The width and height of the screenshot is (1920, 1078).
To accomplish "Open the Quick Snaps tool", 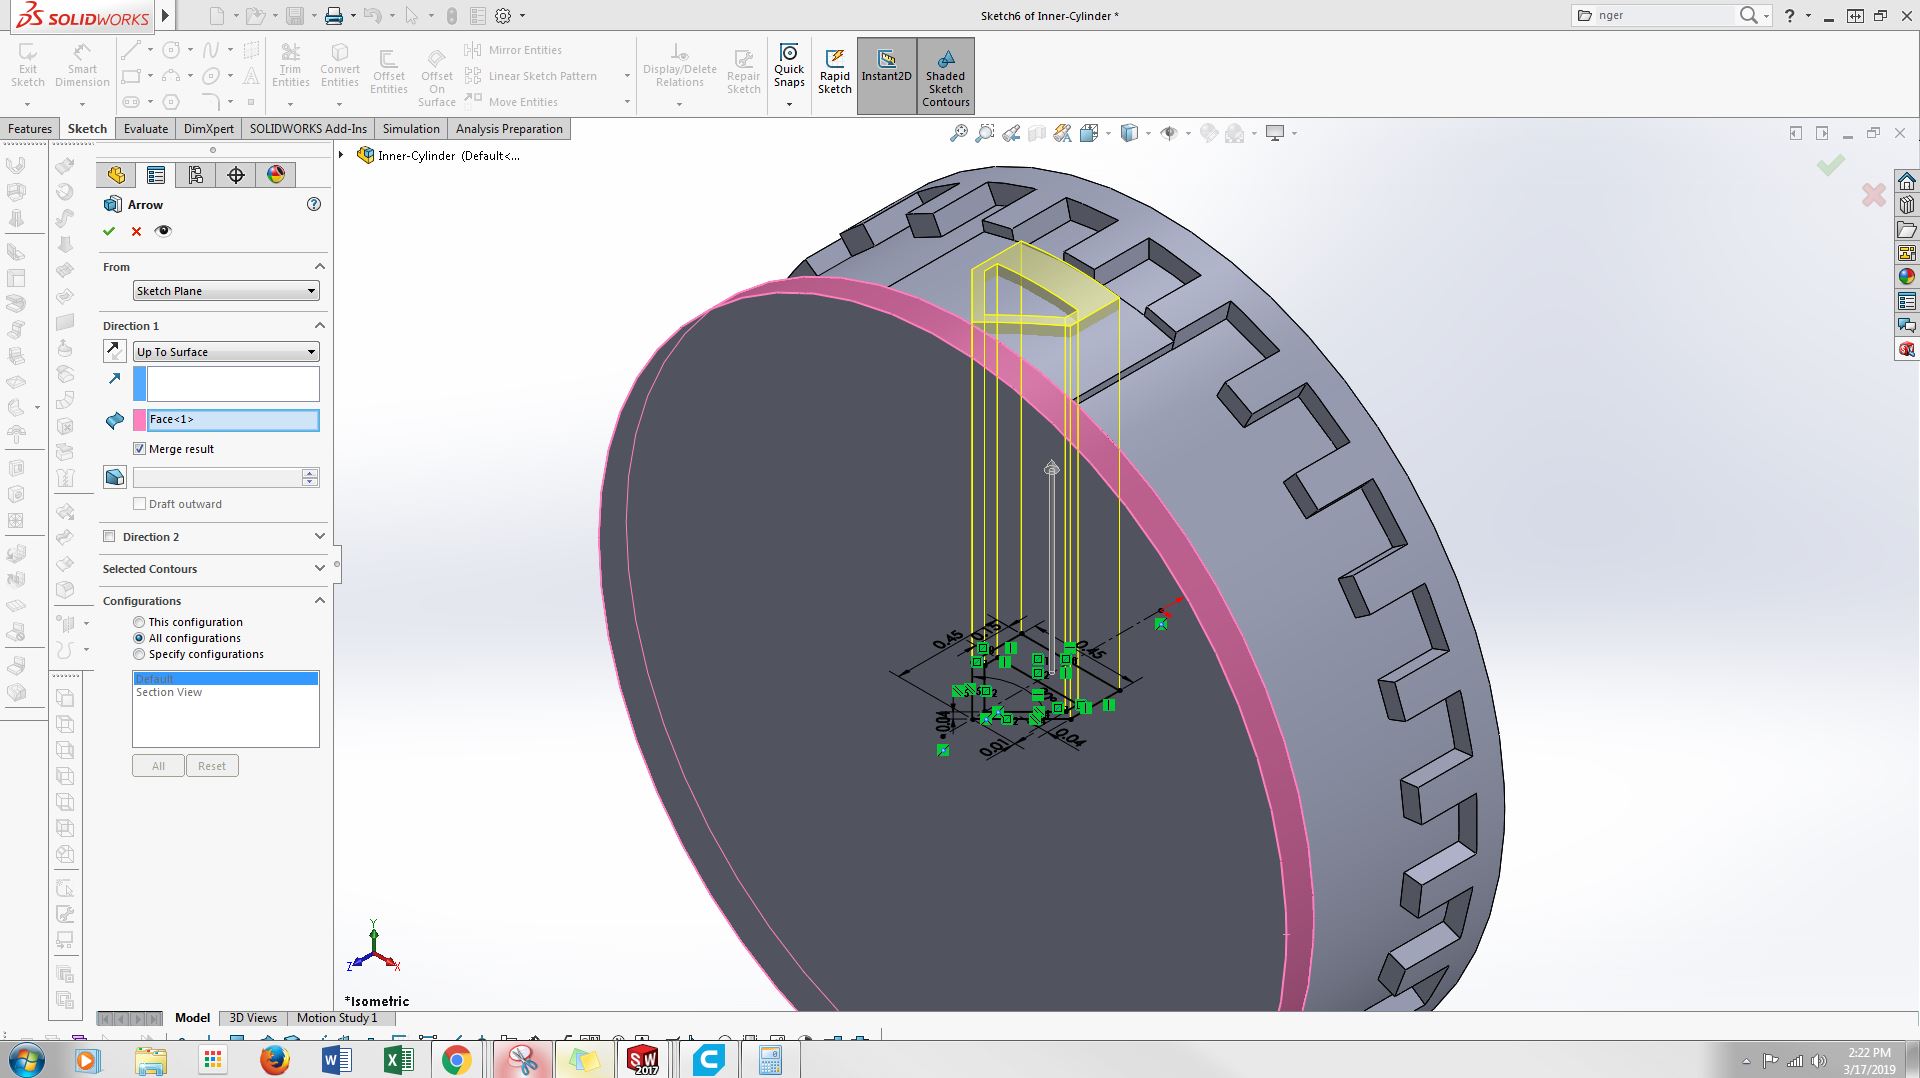I will 789,66.
